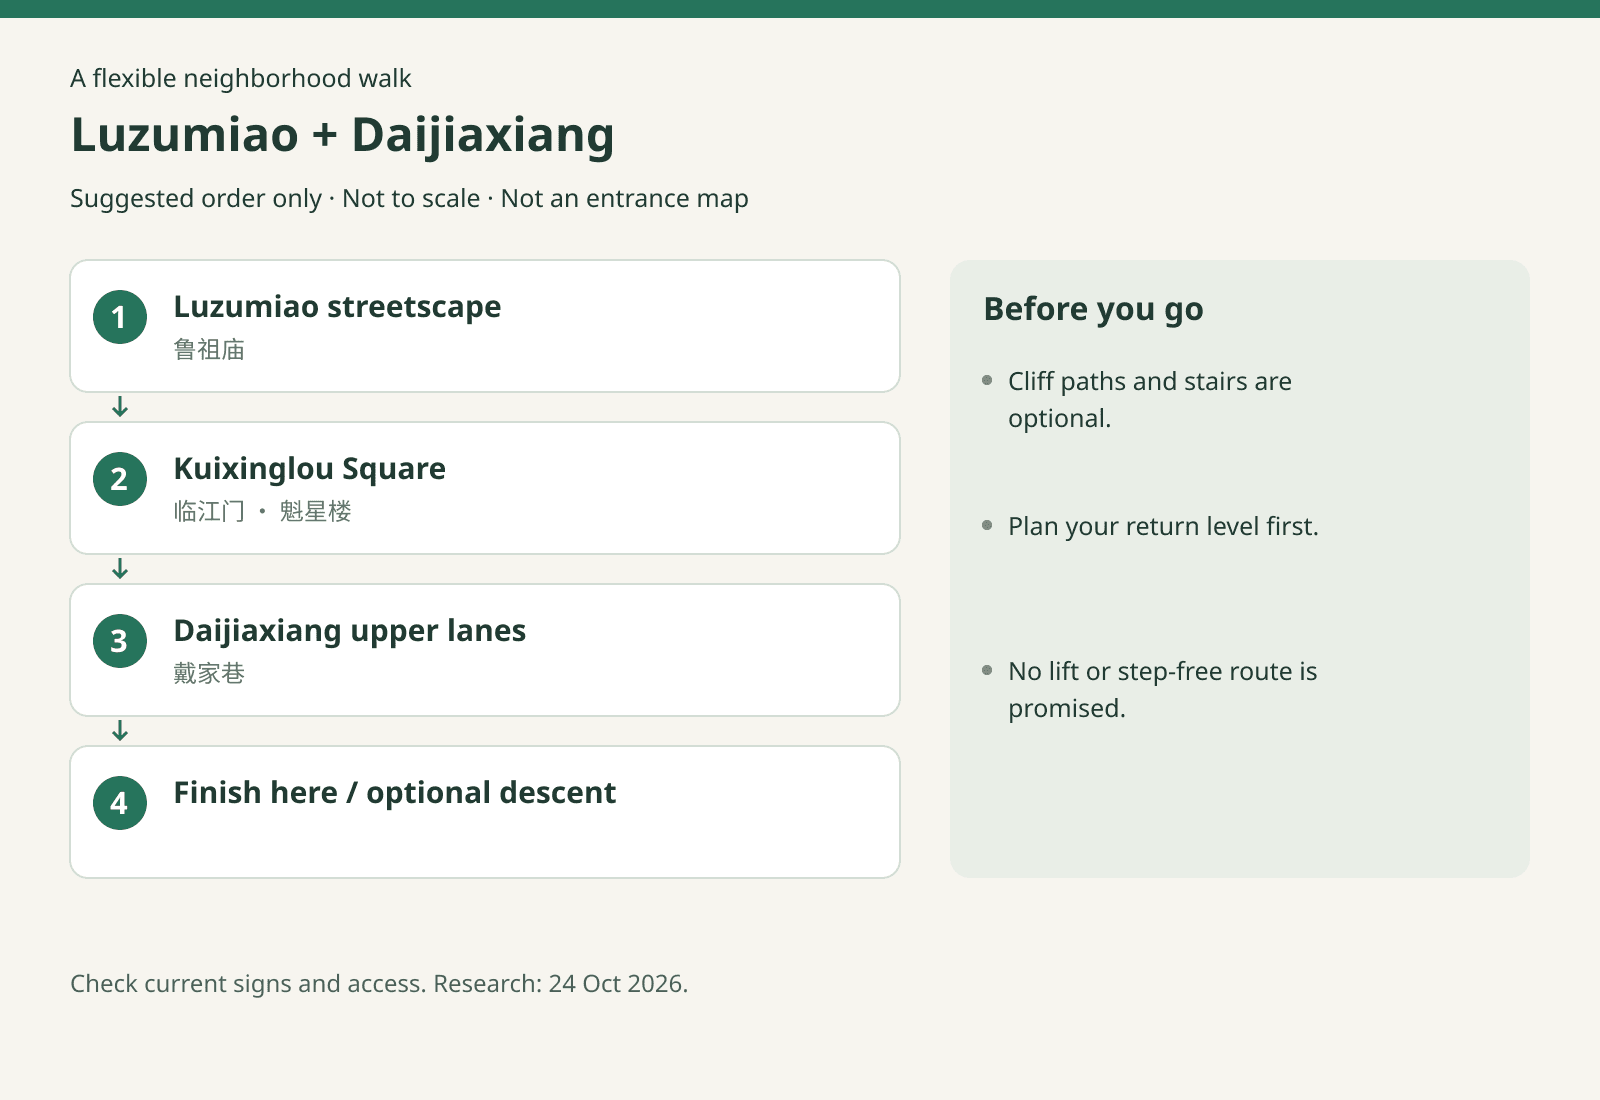Click bullet beside 'Plan your return level'
The image size is (1600, 1100).
click(x=987, y=525)
